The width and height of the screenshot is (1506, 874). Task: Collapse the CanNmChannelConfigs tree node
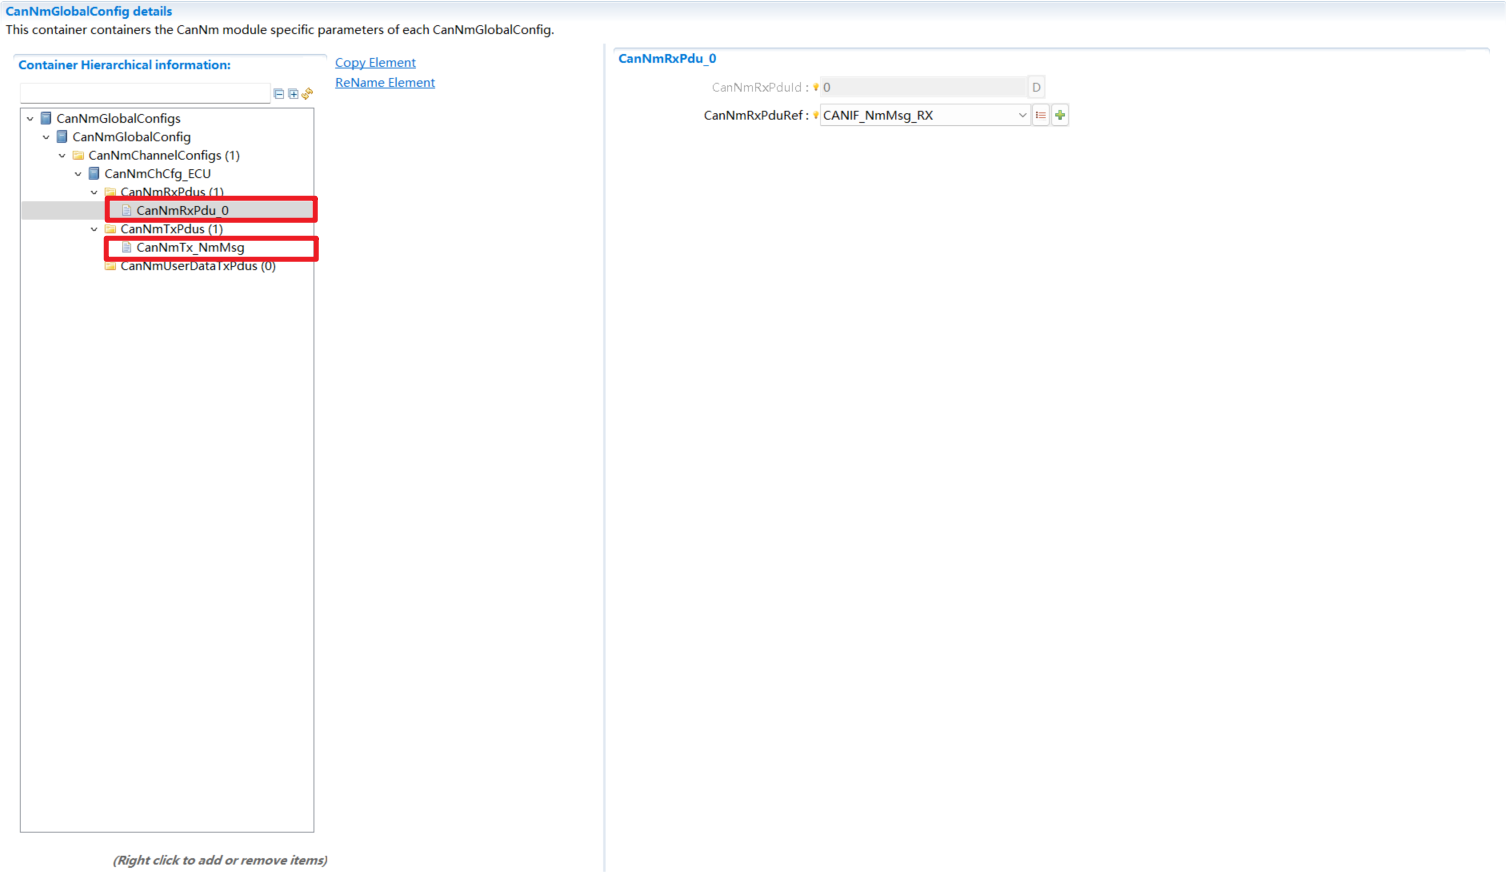tap(62, 155)
